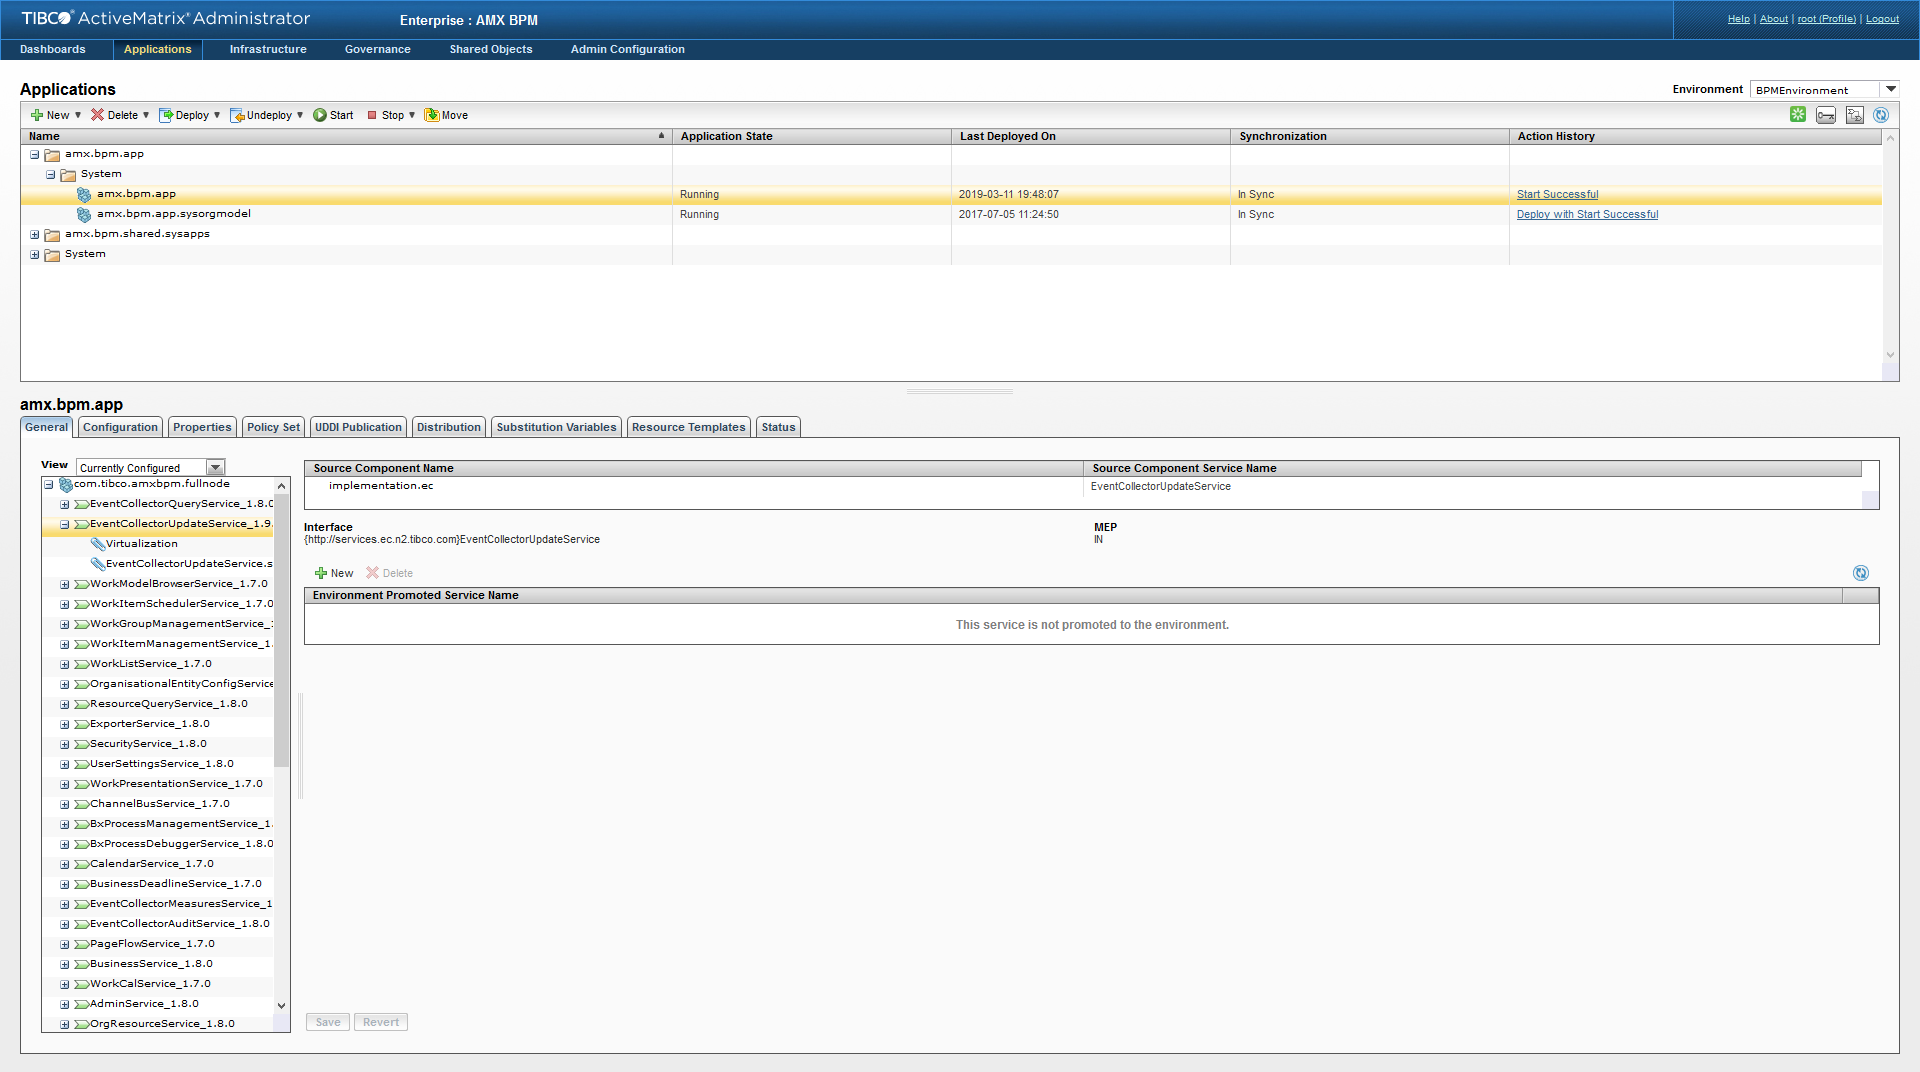Viewport: 1920px width, 1072px height.
Task: Click the Stop square icon
Action: (x=372, y=115)
